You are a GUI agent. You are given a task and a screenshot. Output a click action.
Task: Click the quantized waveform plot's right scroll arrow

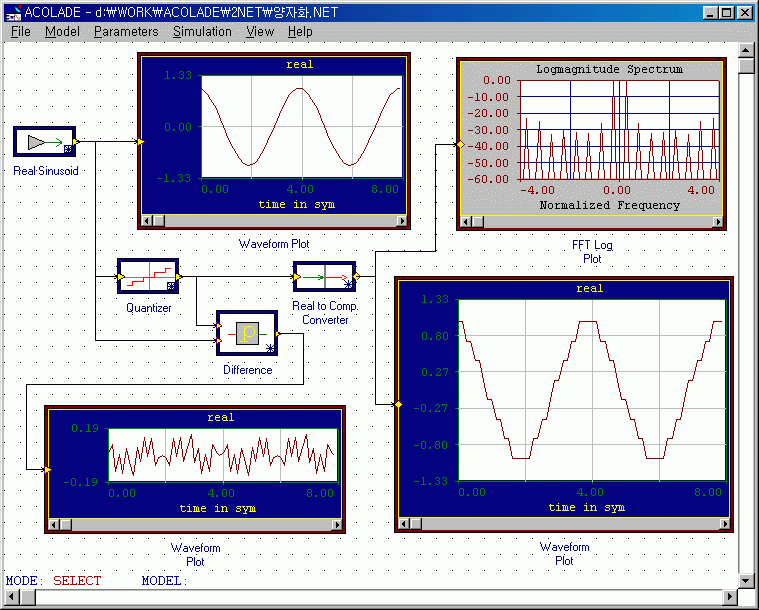tap(724, 523)
